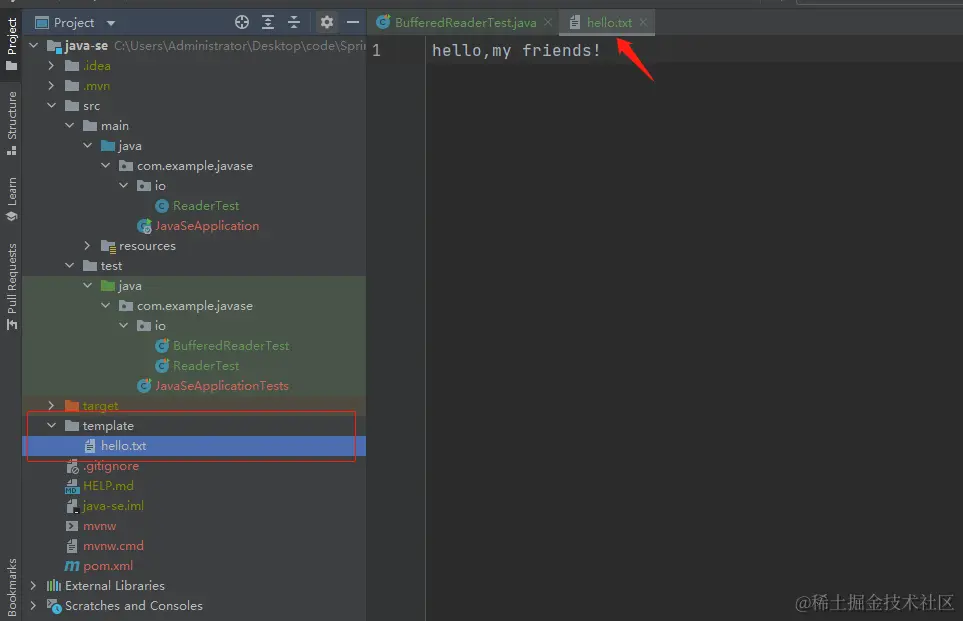963x621 pixels.
Task: Click the Maven pom.xml icon
Action: pos(72,566)
